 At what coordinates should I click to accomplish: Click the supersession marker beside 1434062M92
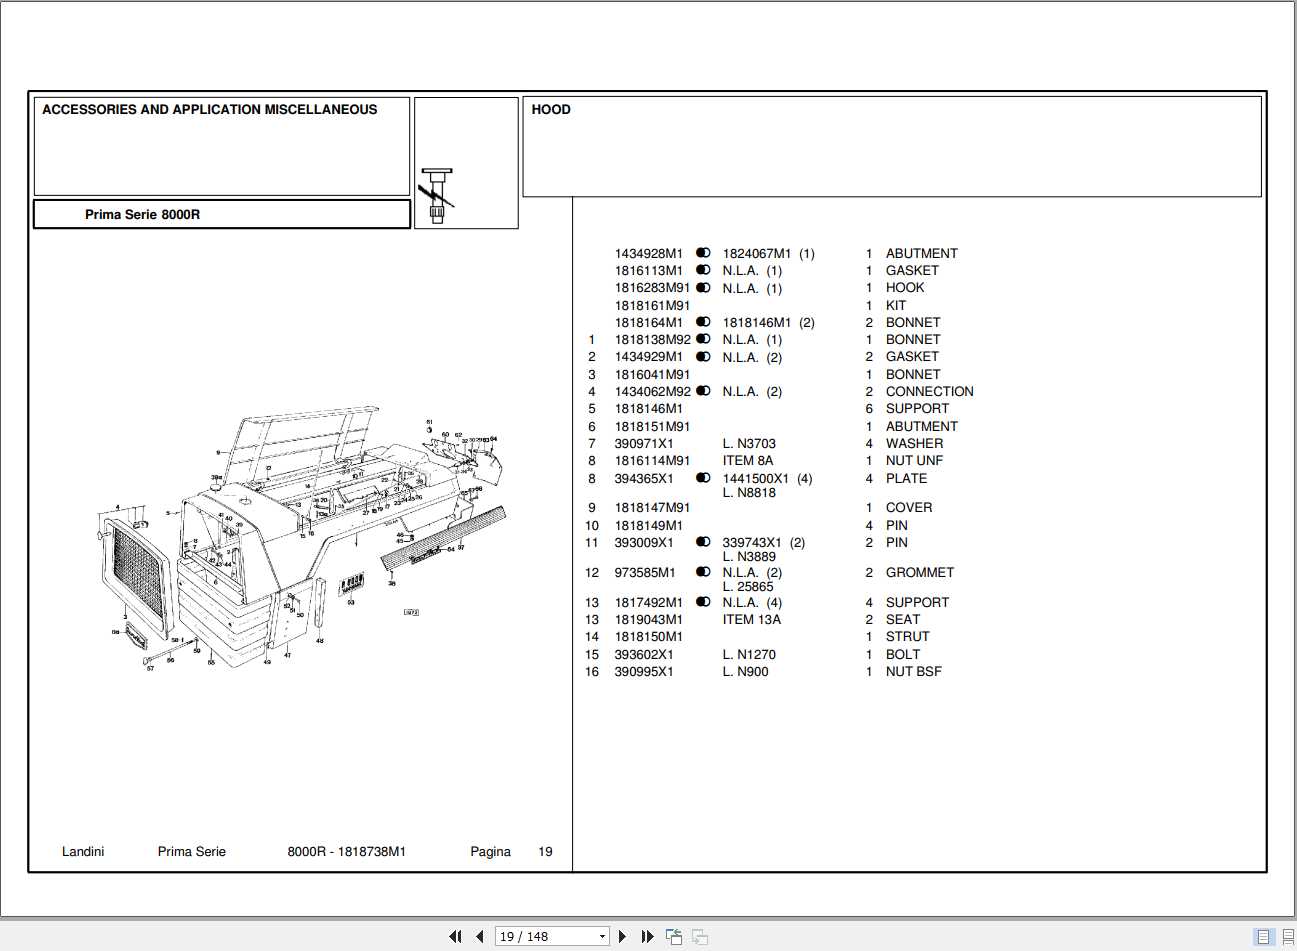tap(703, 391)
